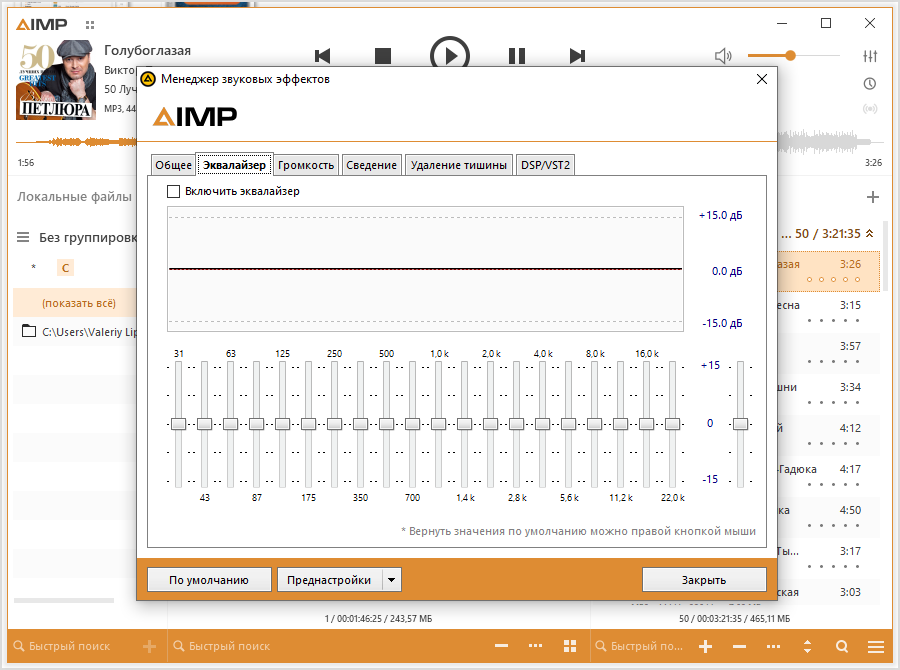Click the 4,0k equalizer band slider
This screenshot has width=900, height=670.
pyautogui.click(x=542, y=424)
